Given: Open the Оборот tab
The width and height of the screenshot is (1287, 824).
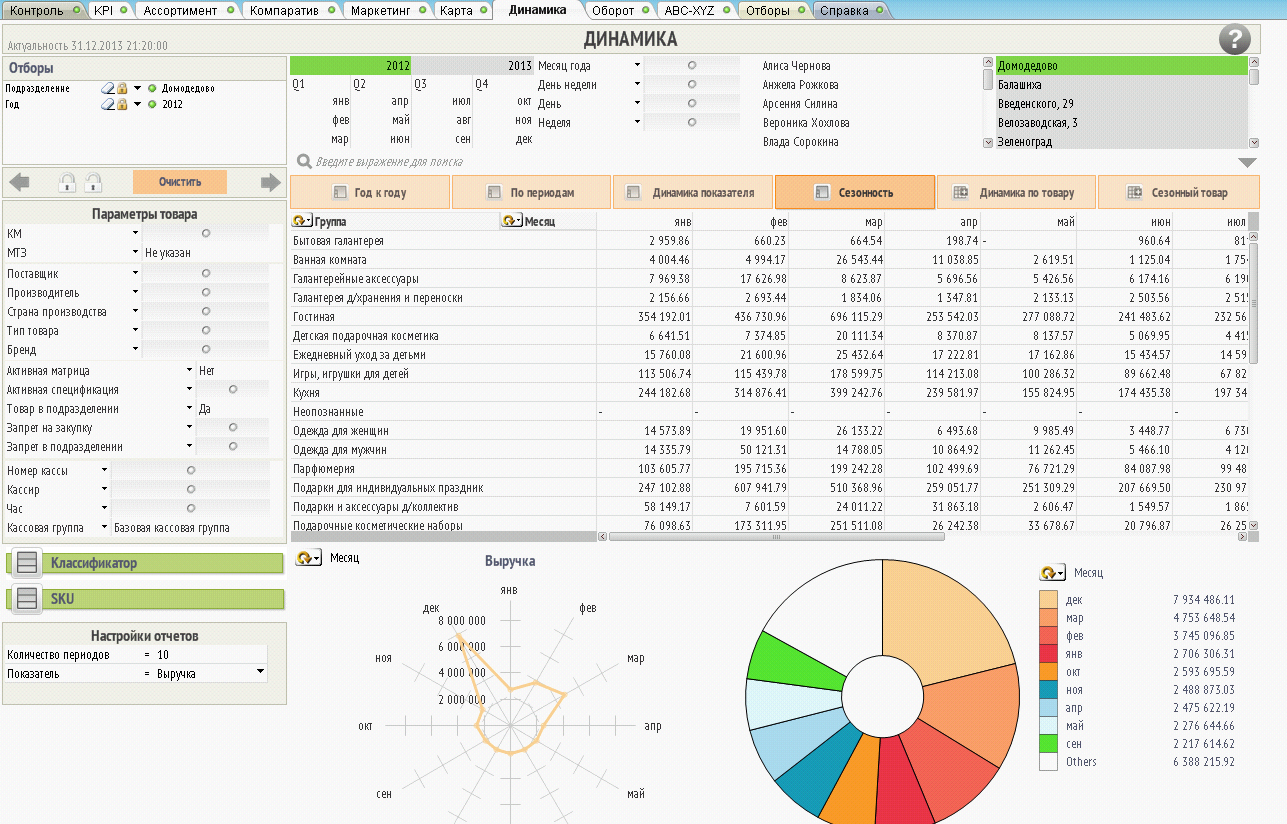Looking at the screenshot, I should pos(618,10).
